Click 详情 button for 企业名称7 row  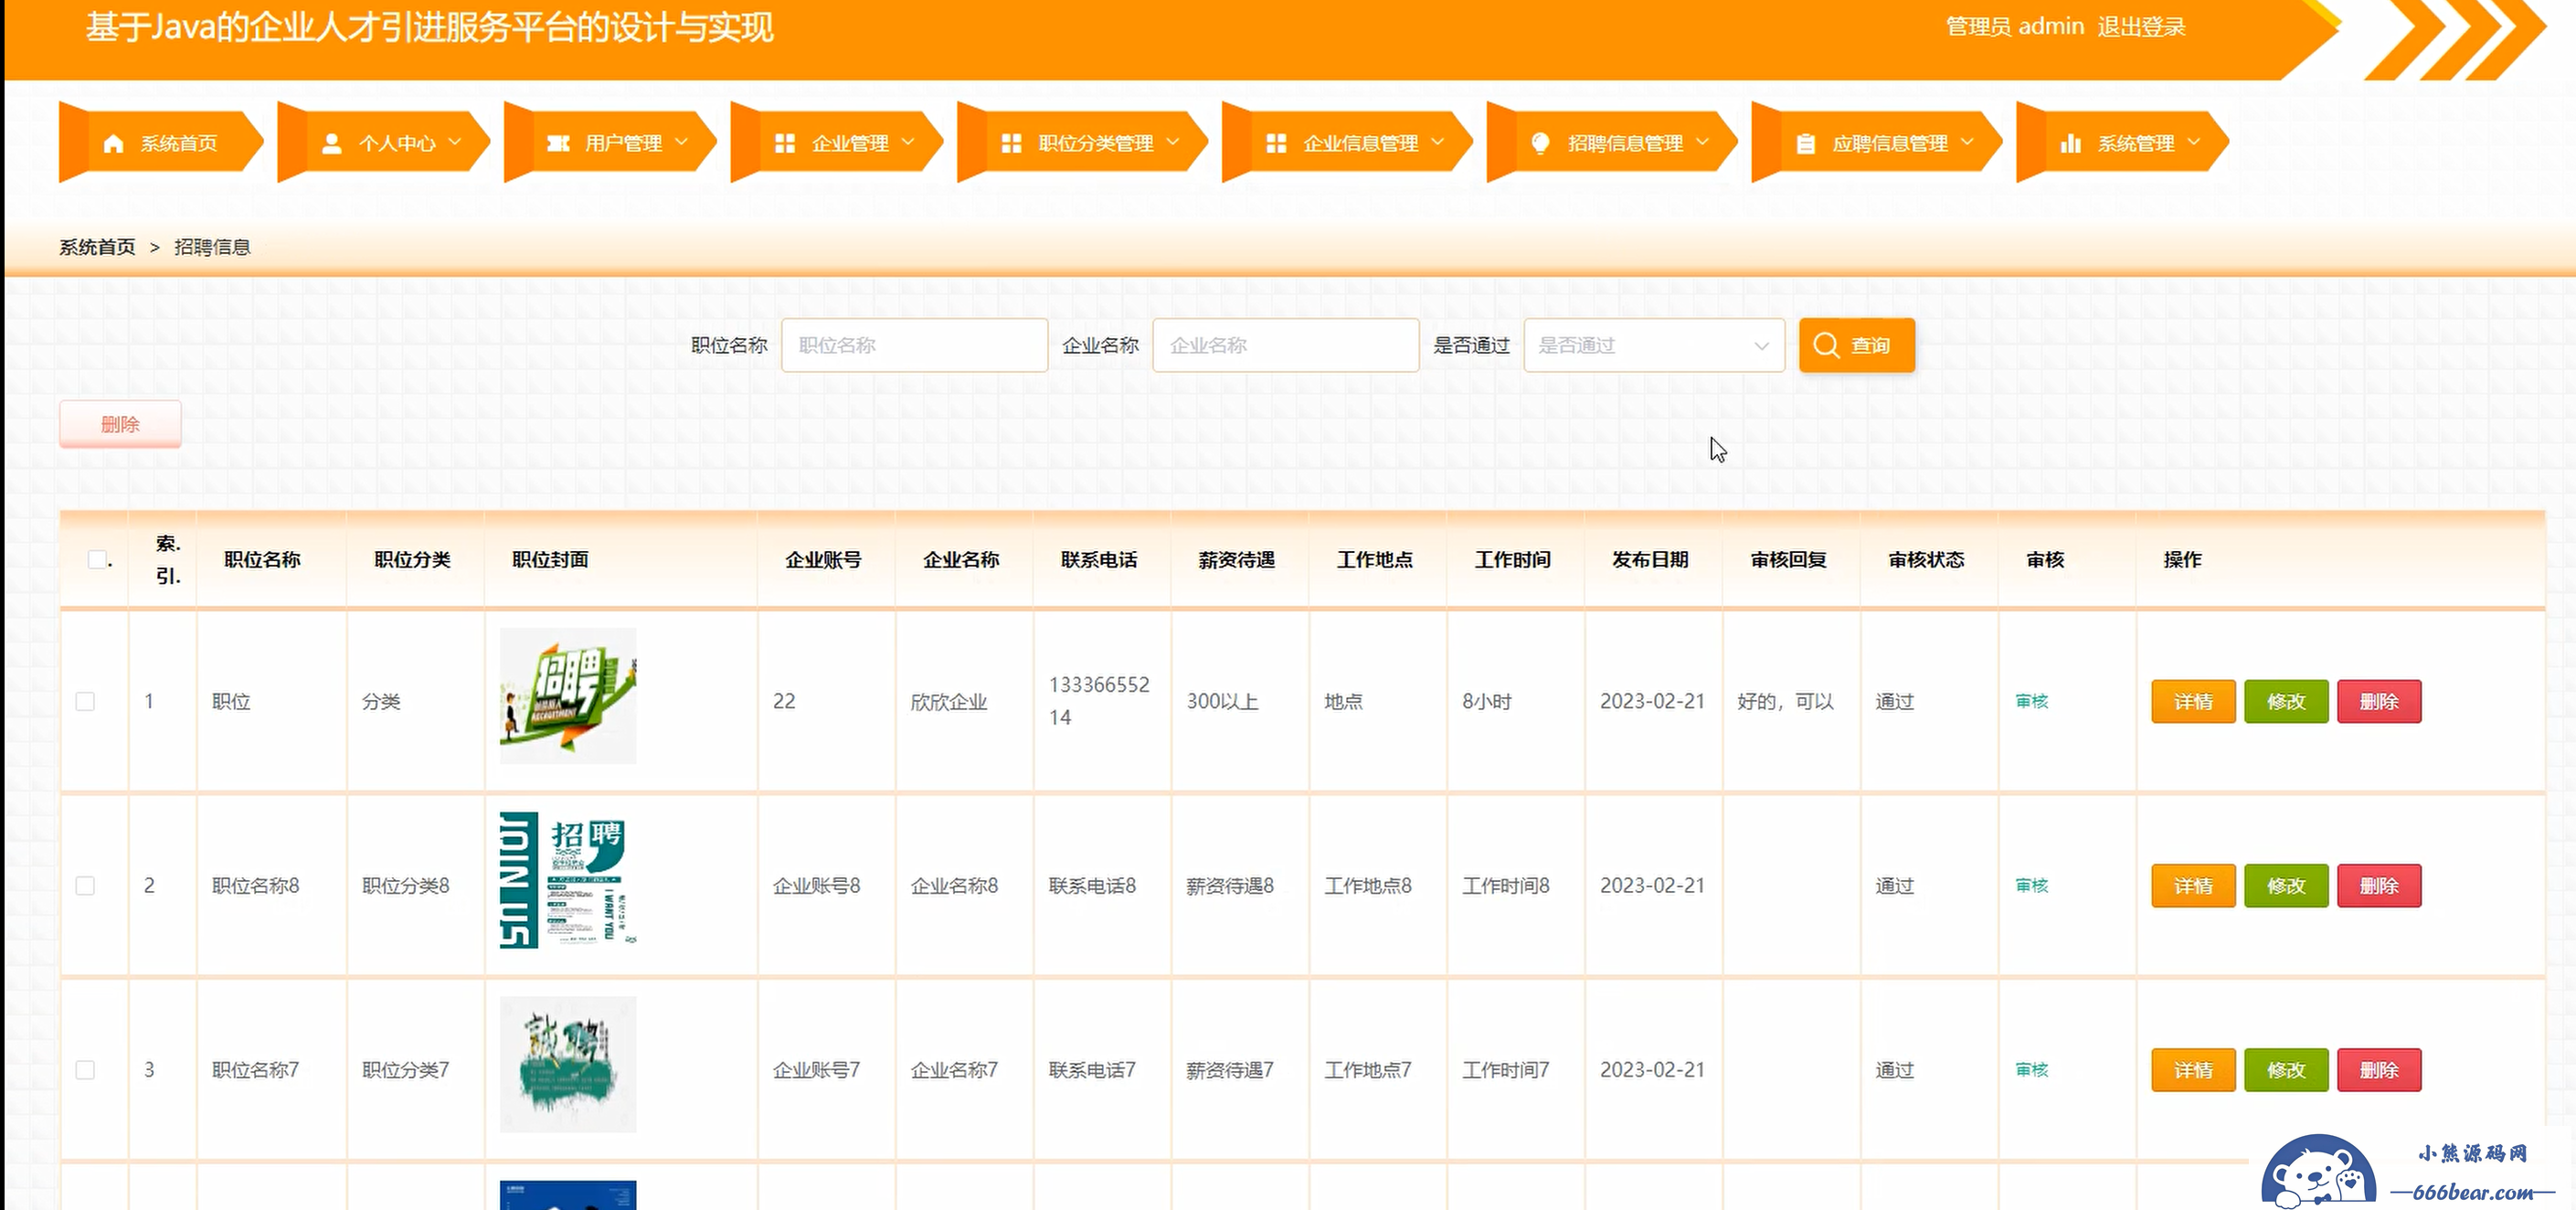[x=2193, y=1070]
